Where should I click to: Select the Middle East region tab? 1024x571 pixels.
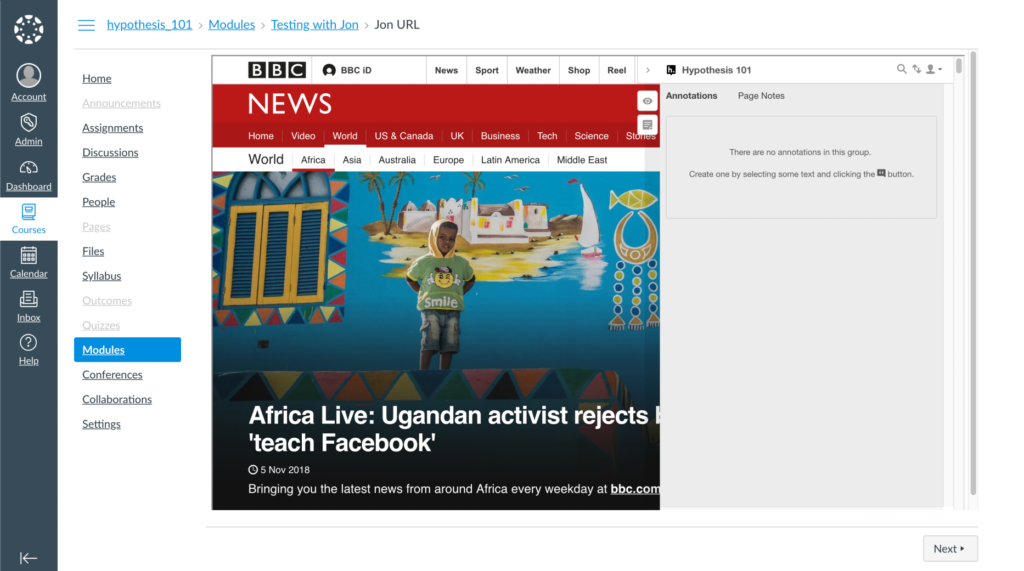coord(582,159)
